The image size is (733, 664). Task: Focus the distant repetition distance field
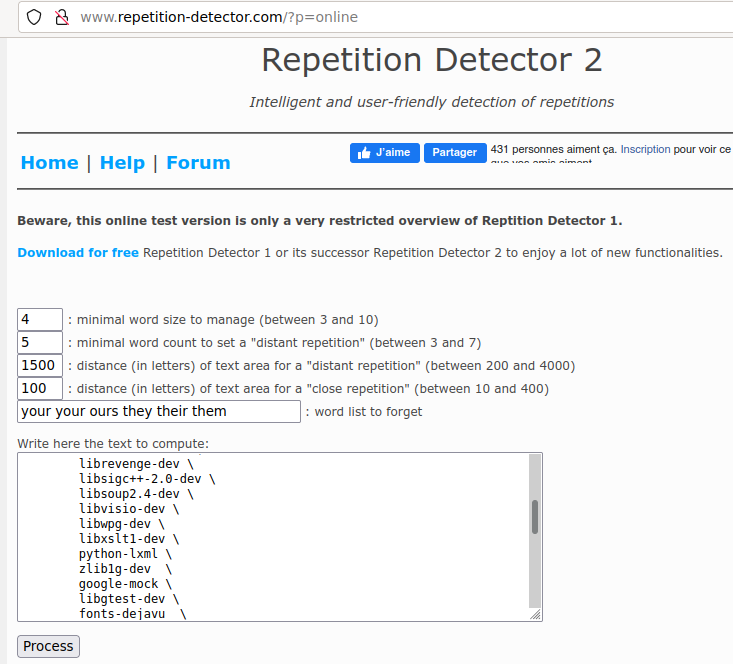40,365
